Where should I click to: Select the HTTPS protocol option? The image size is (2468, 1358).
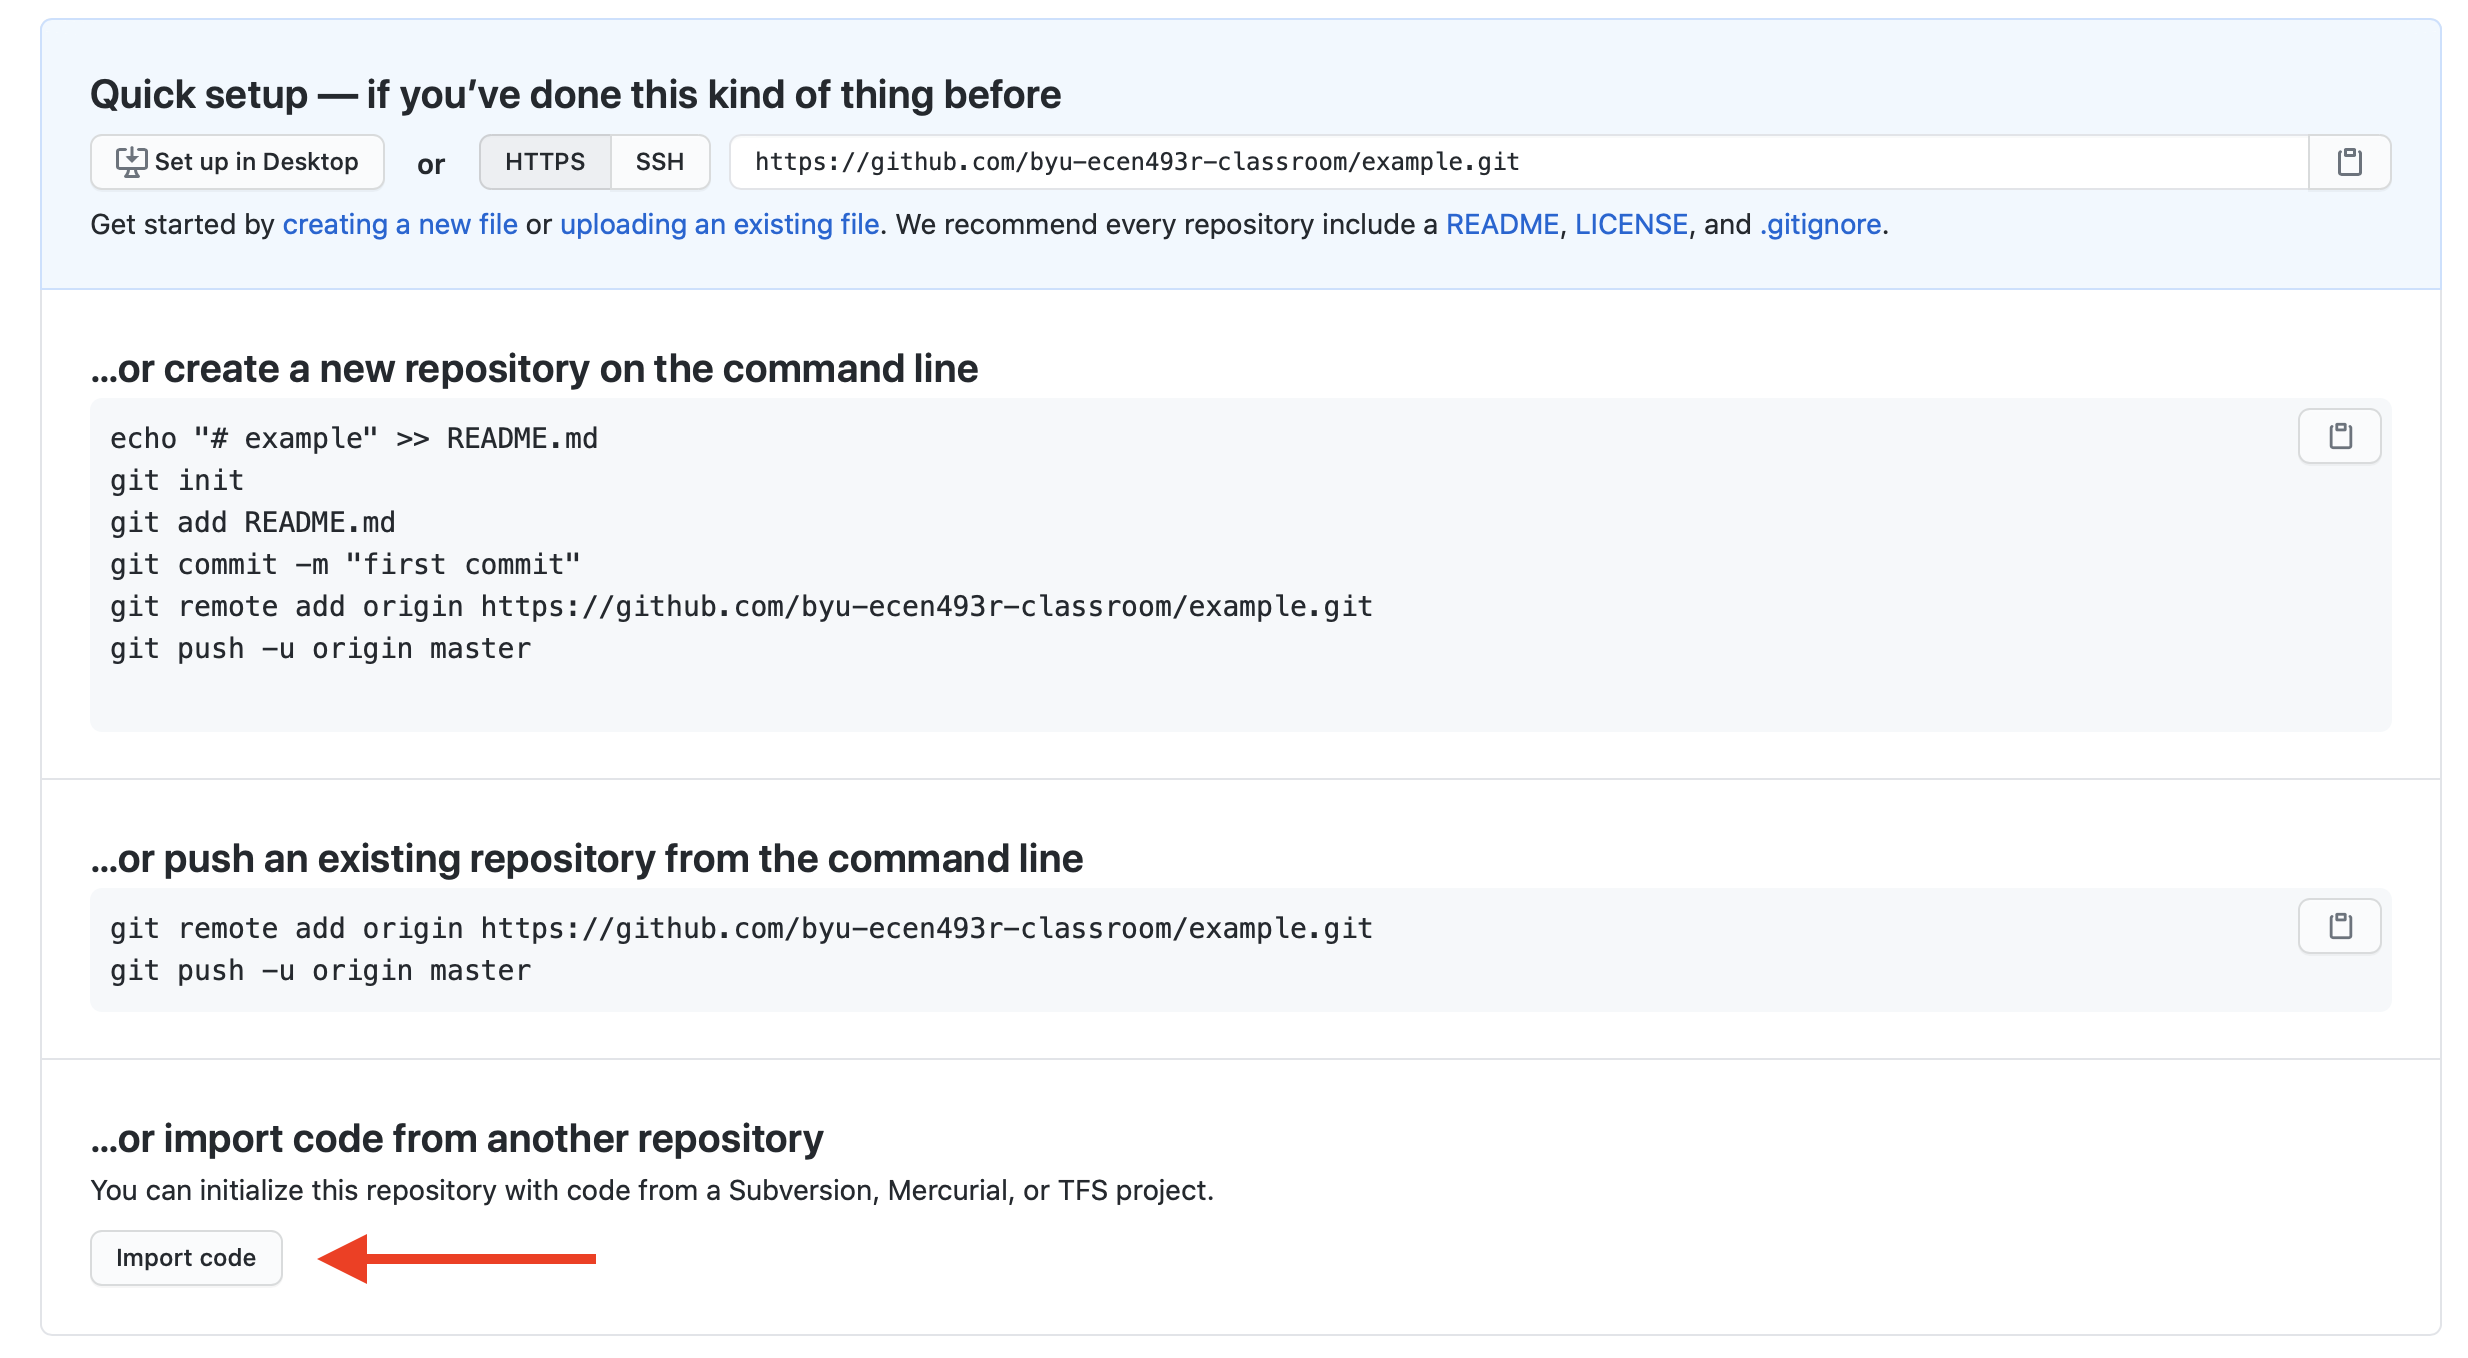pos(544,161)
